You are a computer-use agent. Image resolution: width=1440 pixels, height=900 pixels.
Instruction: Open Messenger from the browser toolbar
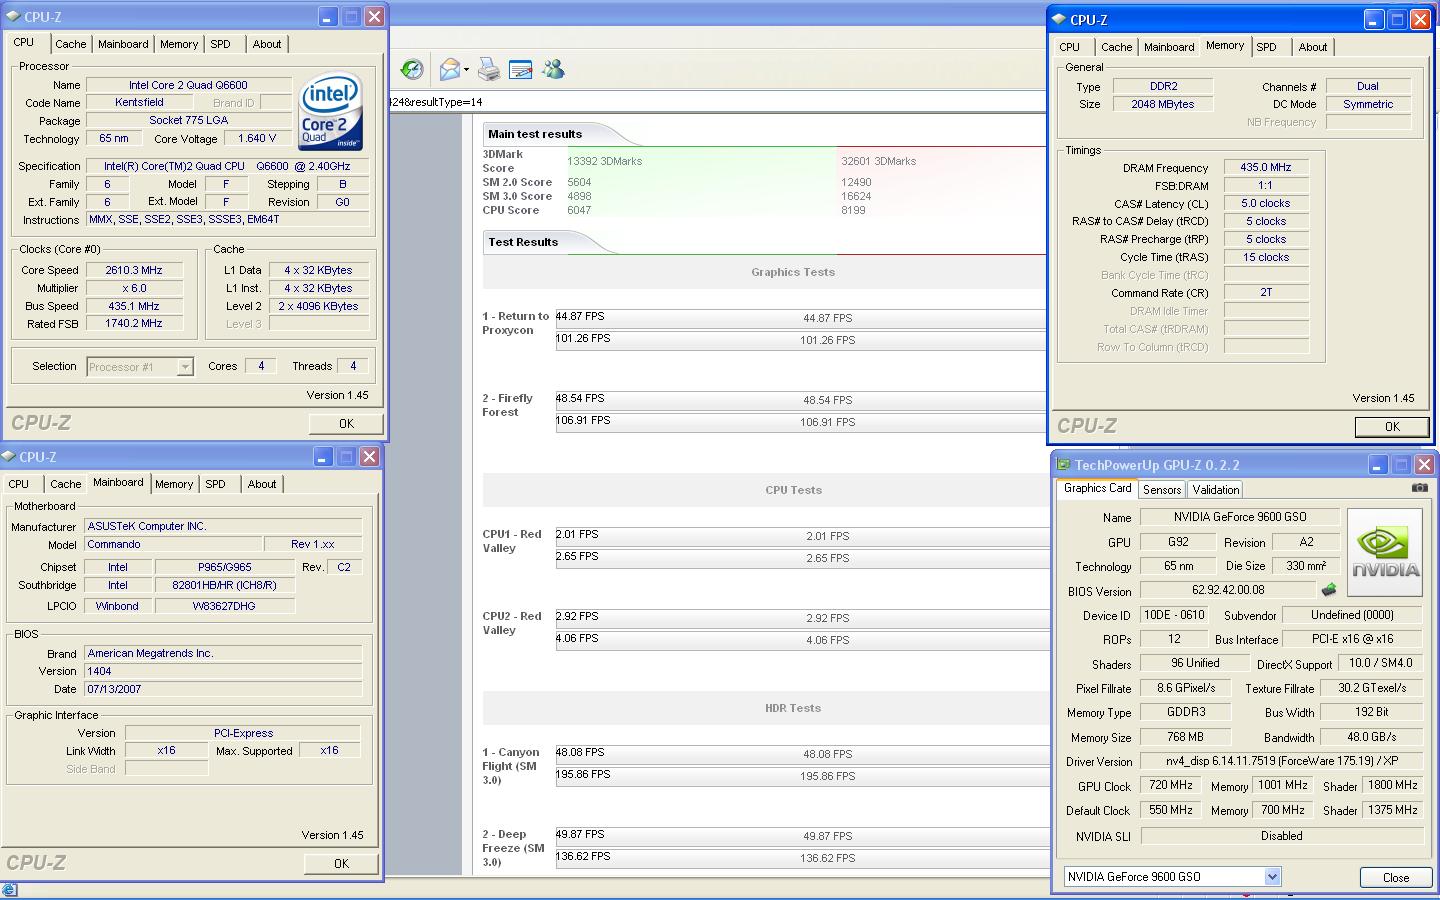pyautogui.click(x=553, y=69)
